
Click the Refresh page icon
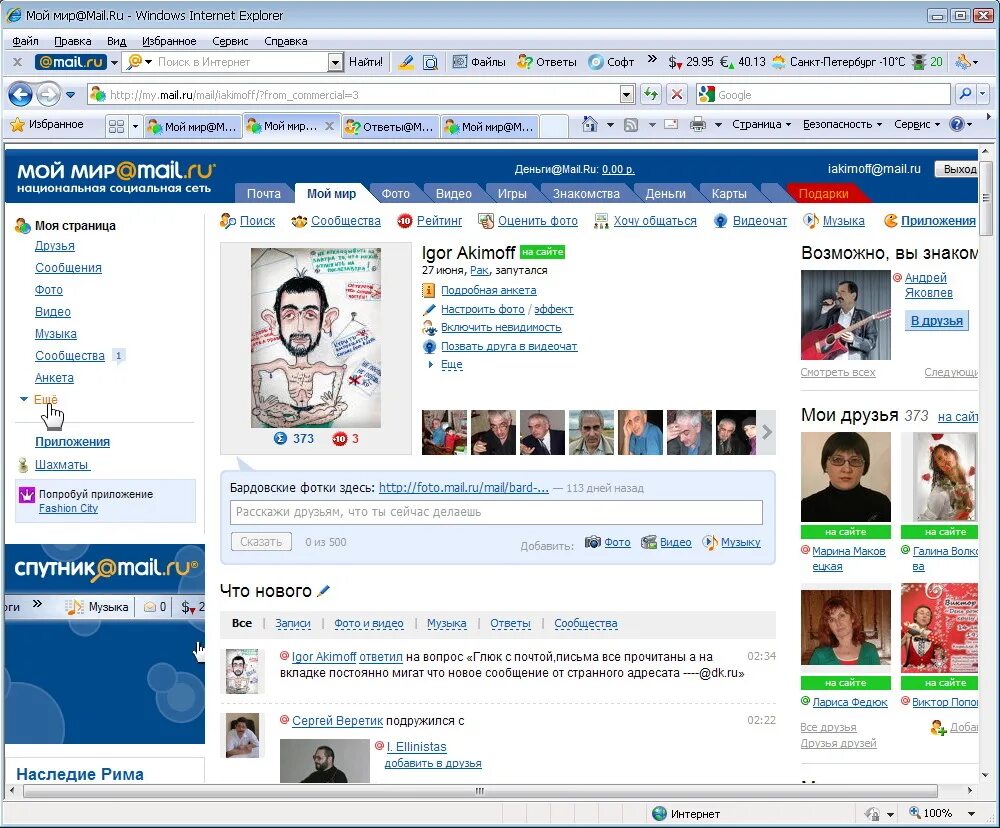(651, 95)
